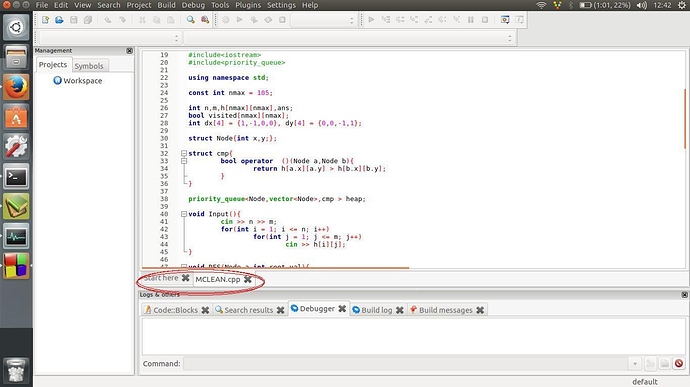Open the build target dropdown
This screenshot has width=690, height=387.
pos(323,20)
